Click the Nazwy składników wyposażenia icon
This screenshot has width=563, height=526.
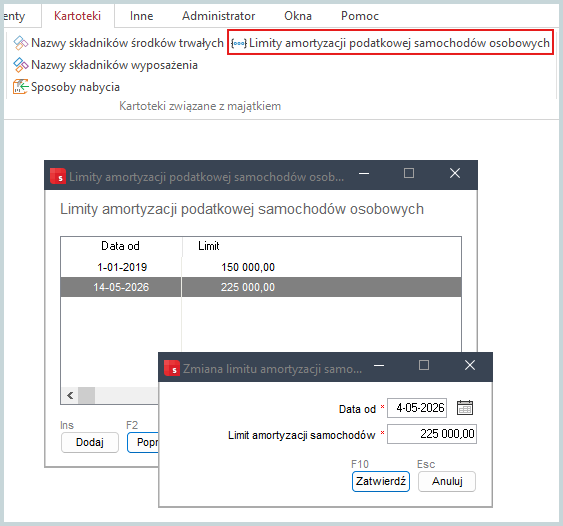point(20,65)
